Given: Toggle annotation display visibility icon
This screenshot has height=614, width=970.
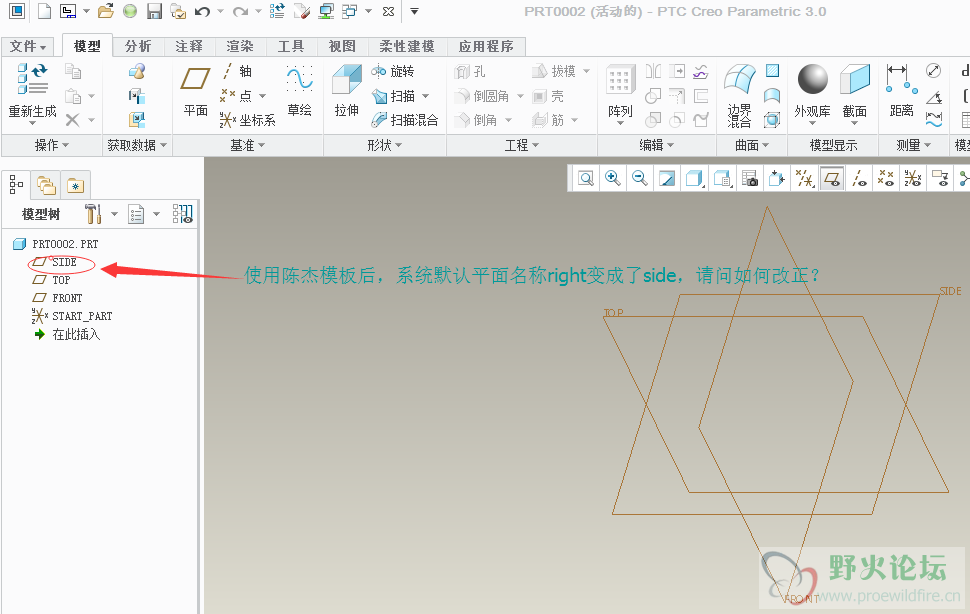Looking at the screenshot, I should (940, 179).
